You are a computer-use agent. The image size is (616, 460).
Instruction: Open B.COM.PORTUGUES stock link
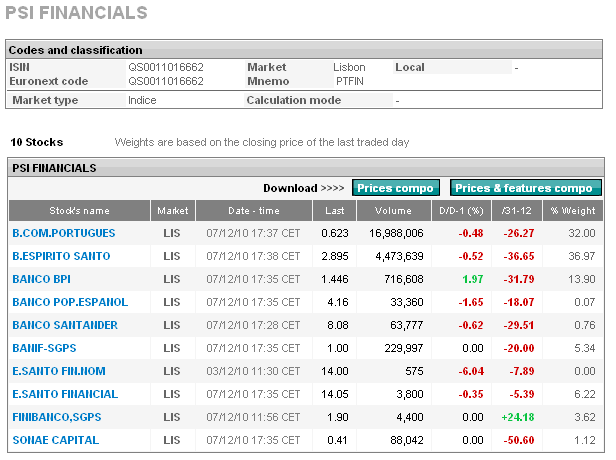(64, 233)
